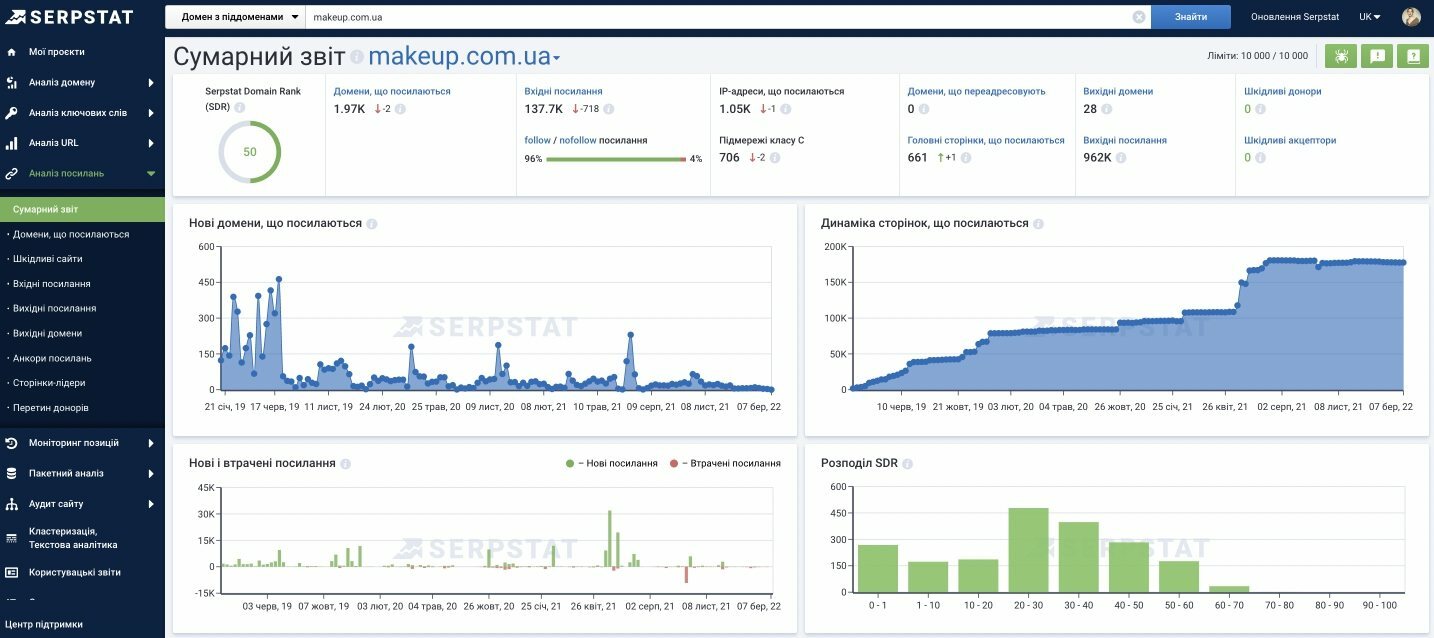Click the green question-mark help book icon
1434x638 pixels.
1413,56
